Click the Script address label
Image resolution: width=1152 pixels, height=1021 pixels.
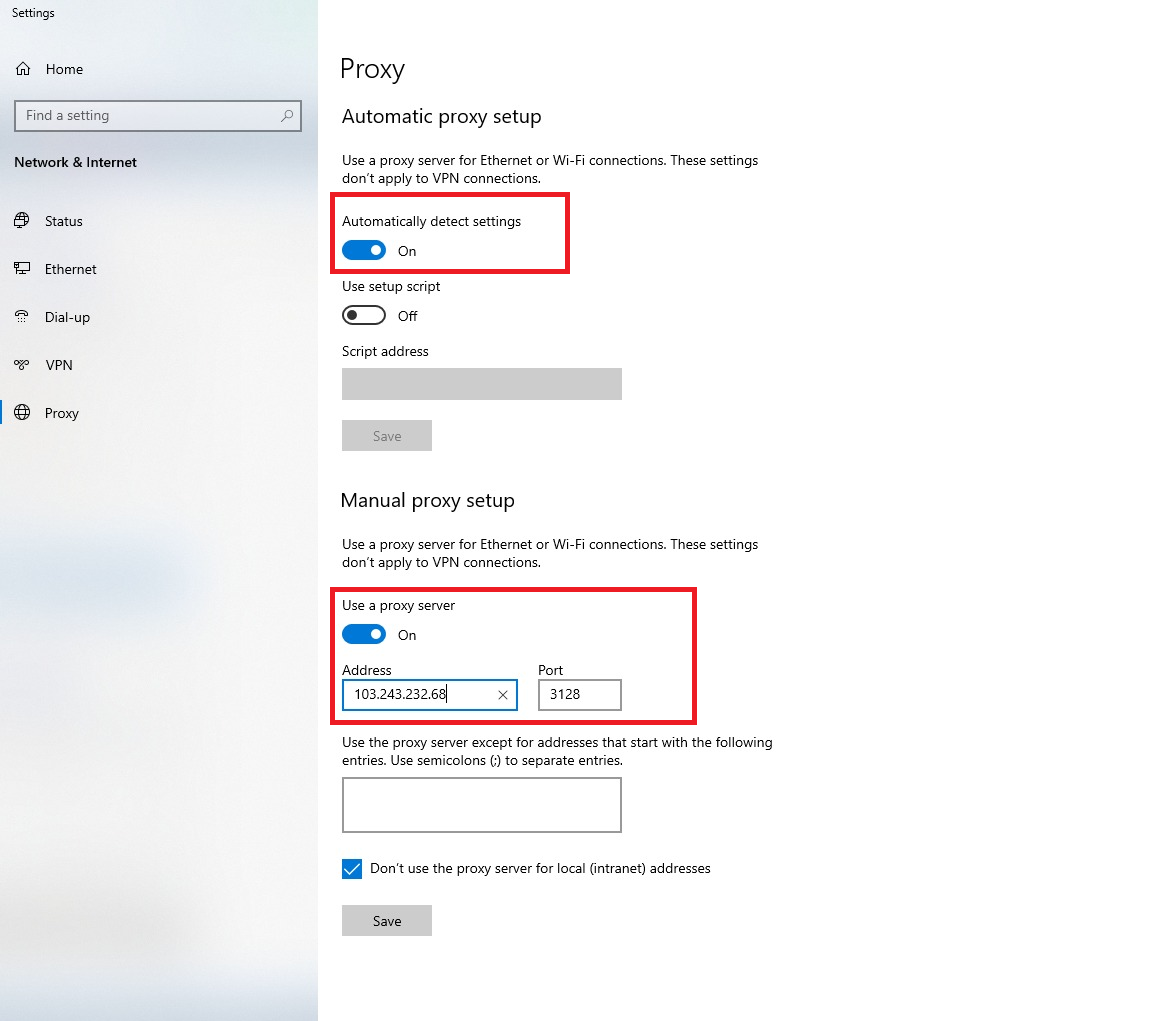click(x=385, y=351)
